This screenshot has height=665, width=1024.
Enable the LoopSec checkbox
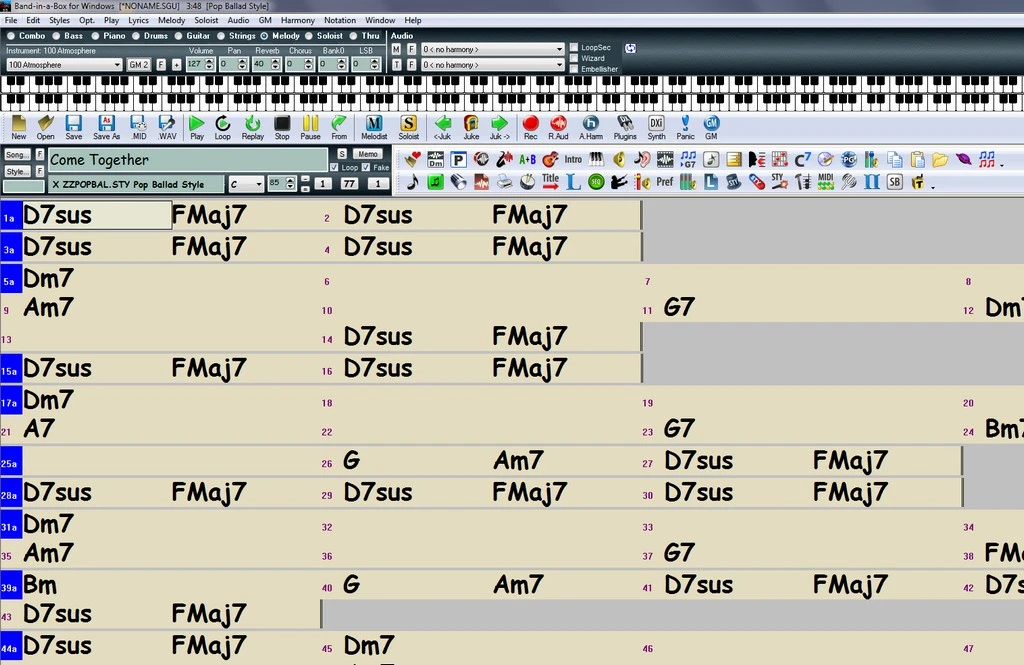574,48
